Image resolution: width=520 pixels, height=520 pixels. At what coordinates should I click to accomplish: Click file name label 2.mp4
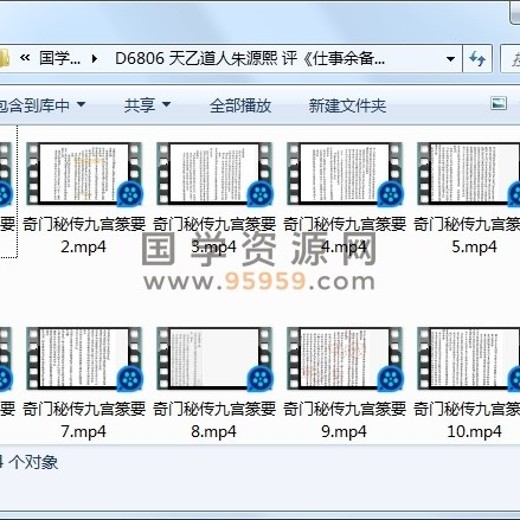point(83,247)
